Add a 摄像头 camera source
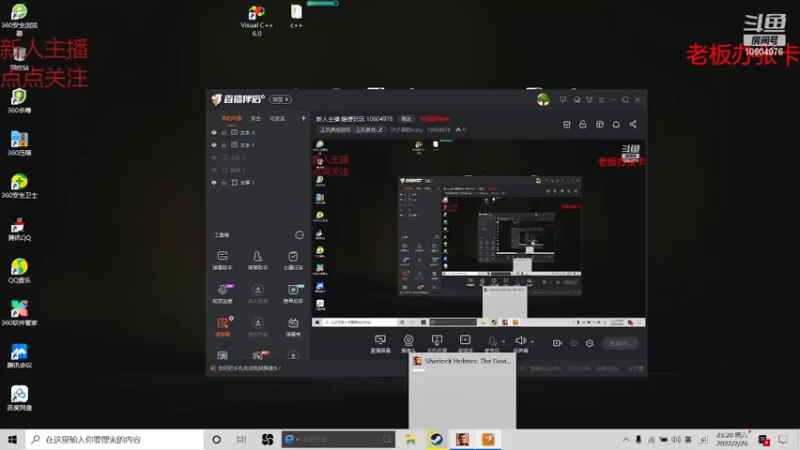800x450 pixels. pyautogui.click(x=408, y=343)
